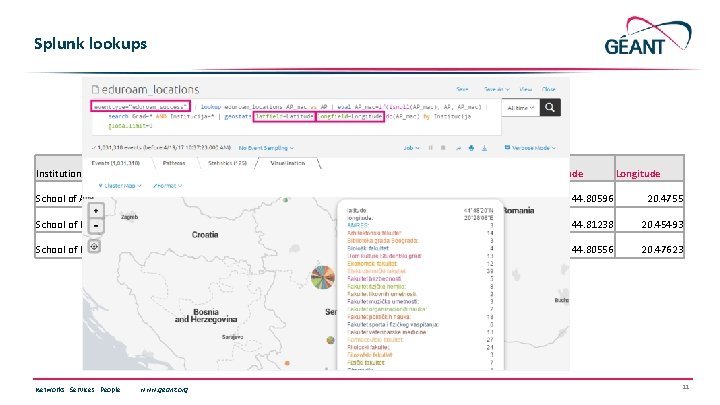The height and width of the screenshot is (405, 720).
Task: Click latitude cell 44.80596
Action: point(592,198)
